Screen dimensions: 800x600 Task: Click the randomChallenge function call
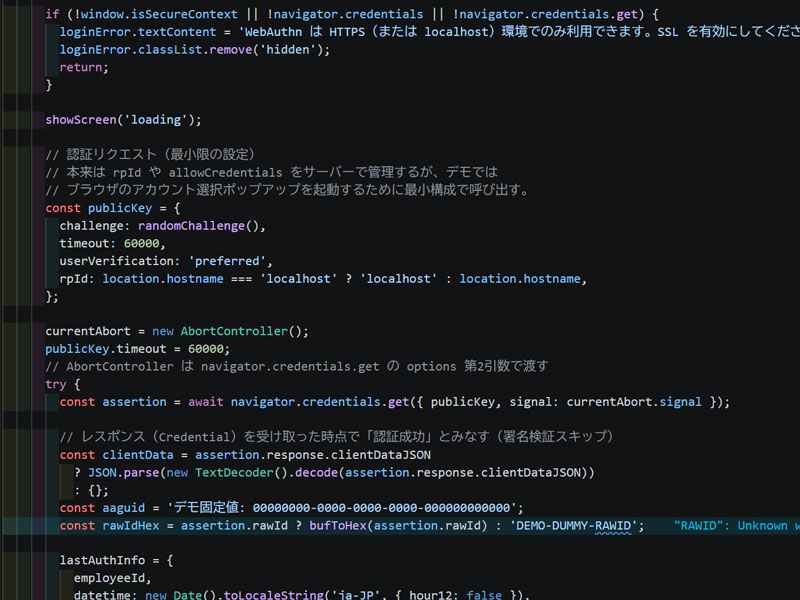(x=191, y=226)
